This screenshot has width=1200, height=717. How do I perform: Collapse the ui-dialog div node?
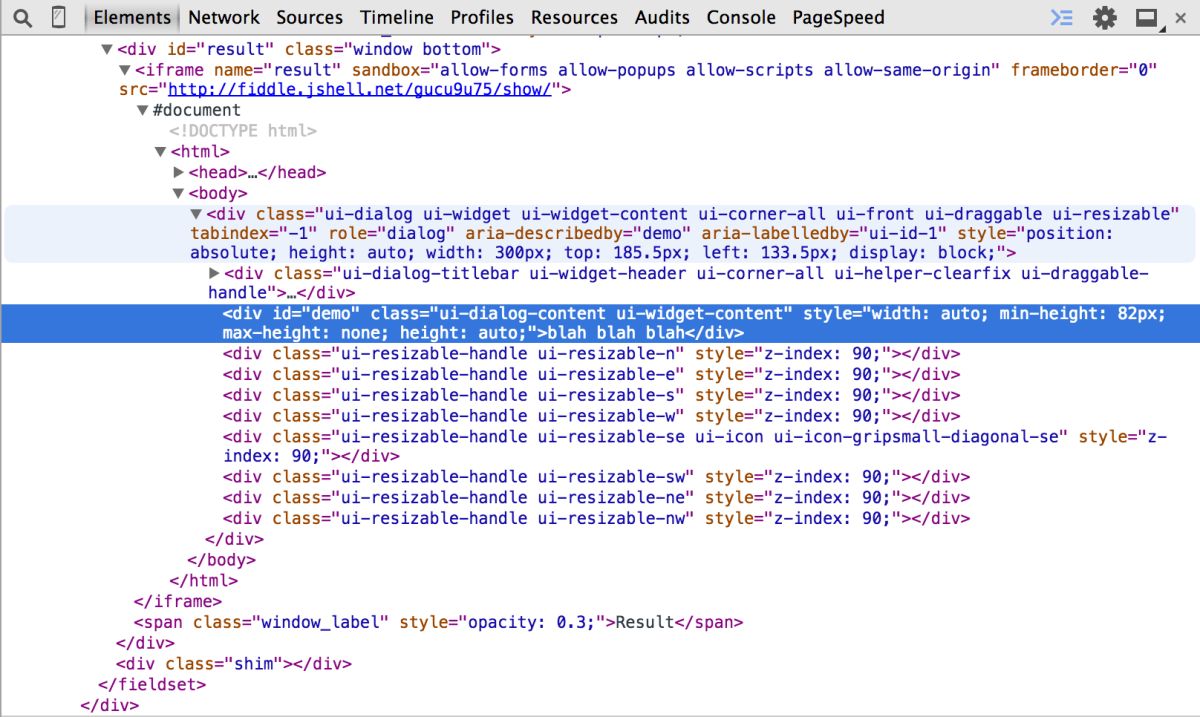coord(197,214)
